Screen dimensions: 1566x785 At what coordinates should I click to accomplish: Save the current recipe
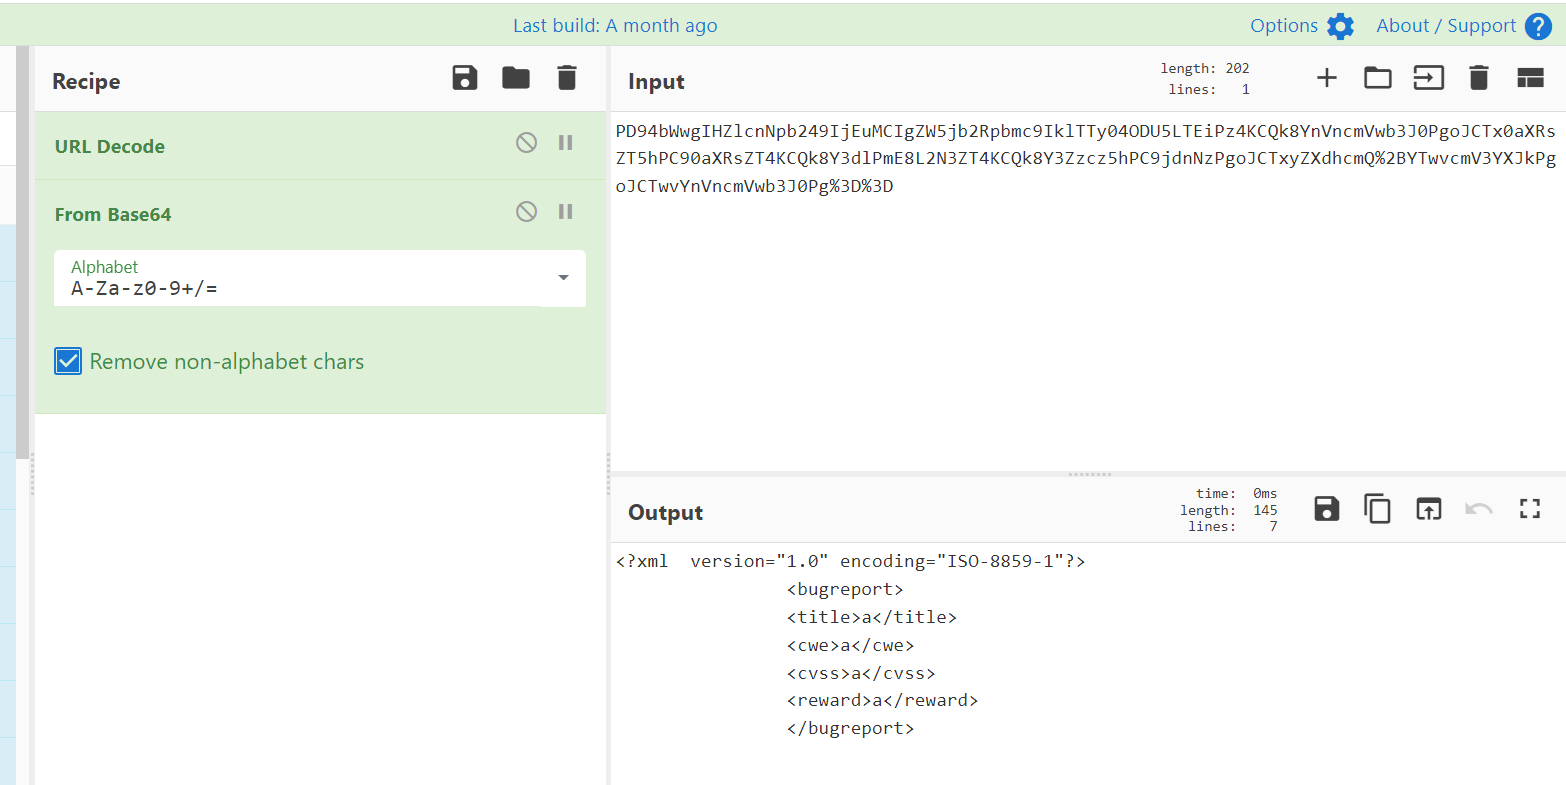click(465, 78)
